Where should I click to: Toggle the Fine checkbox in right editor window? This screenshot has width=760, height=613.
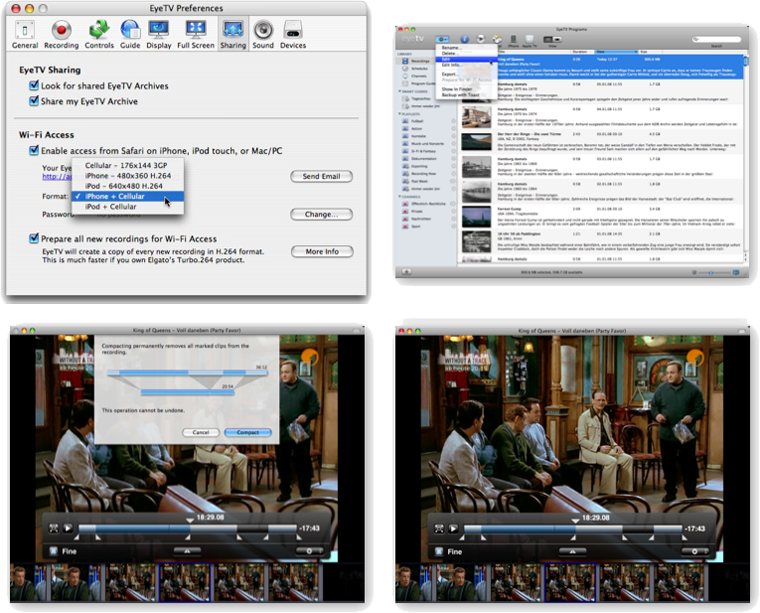click(x=439, y=551)
